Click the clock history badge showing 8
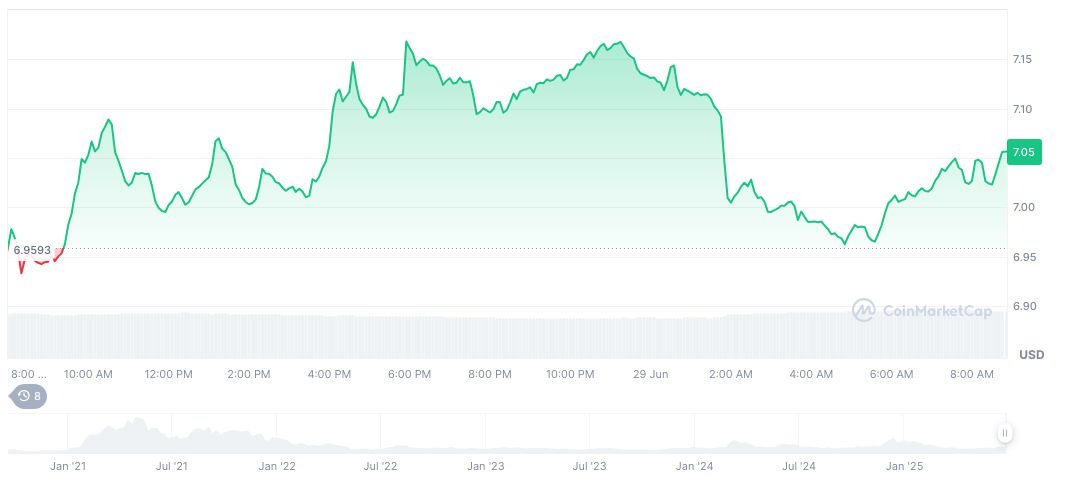The width and height of the screenshot is (1072, 477). click(29, 396)
